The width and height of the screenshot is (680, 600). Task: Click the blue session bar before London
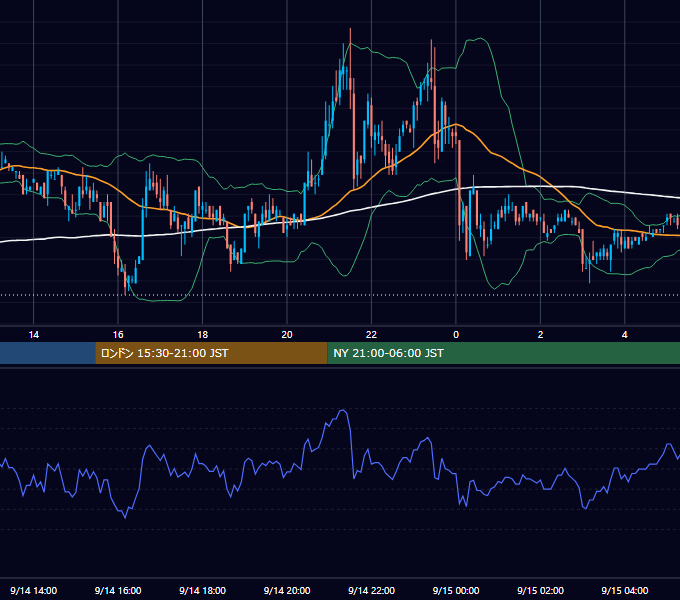[48, 353]
